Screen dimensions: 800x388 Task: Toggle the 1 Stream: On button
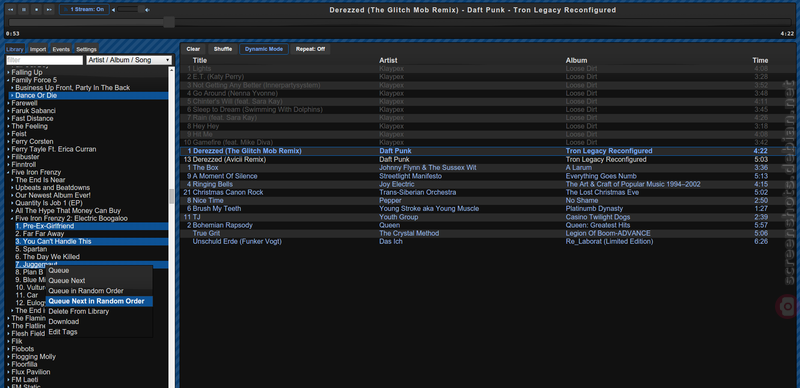[x=84, y=10]
